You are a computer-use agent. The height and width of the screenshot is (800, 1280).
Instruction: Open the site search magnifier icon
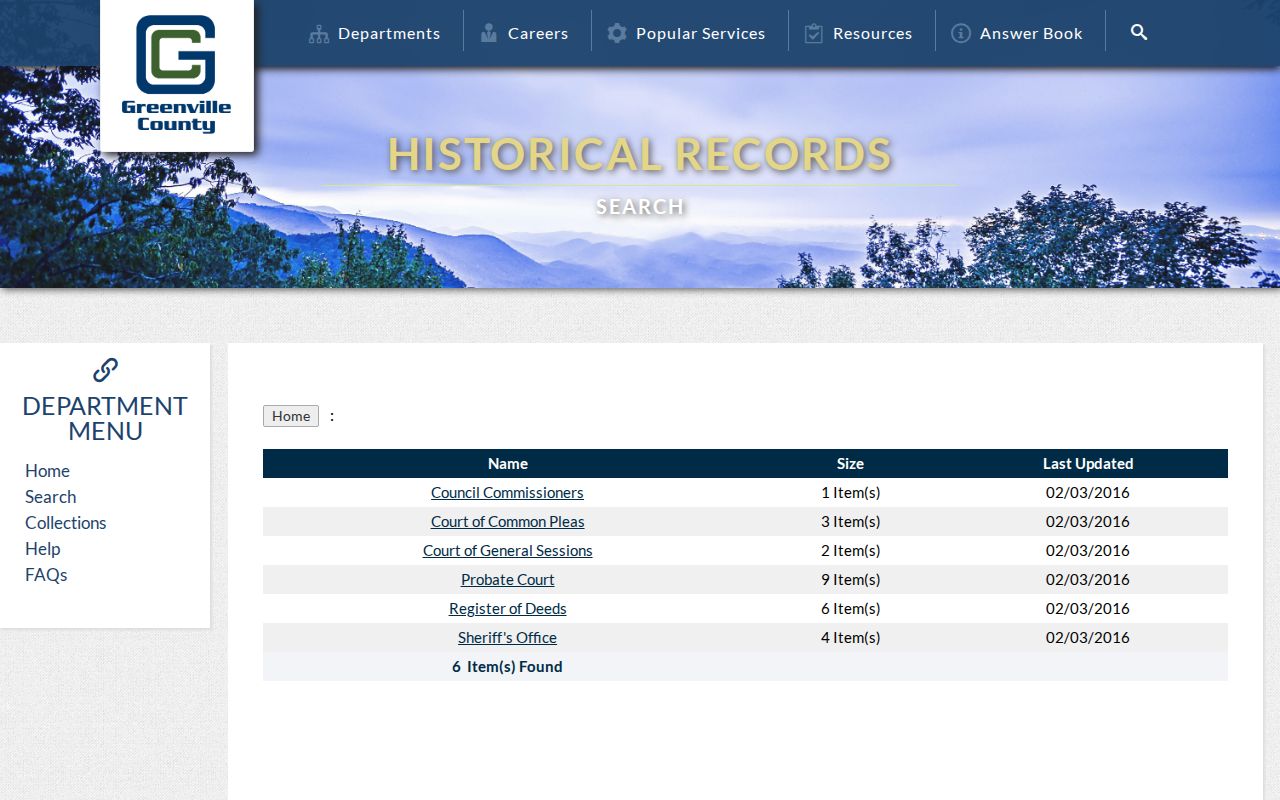[1139, 32]
